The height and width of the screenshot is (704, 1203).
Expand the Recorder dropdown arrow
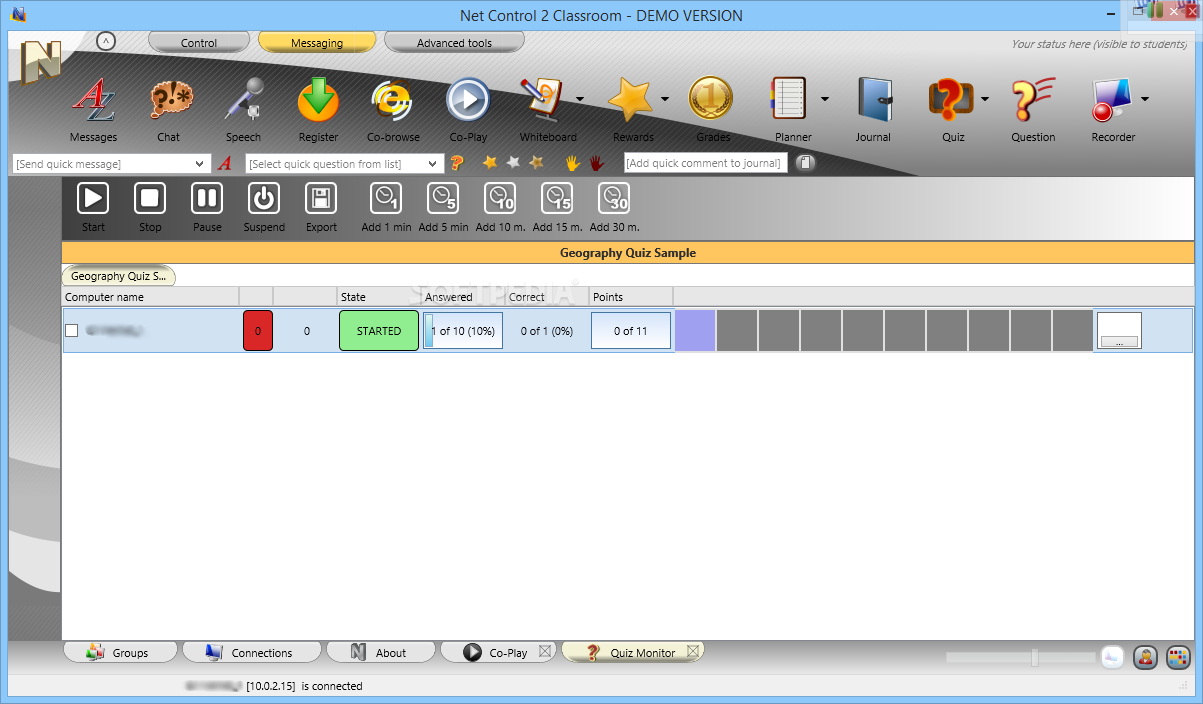pos(1145,99)
